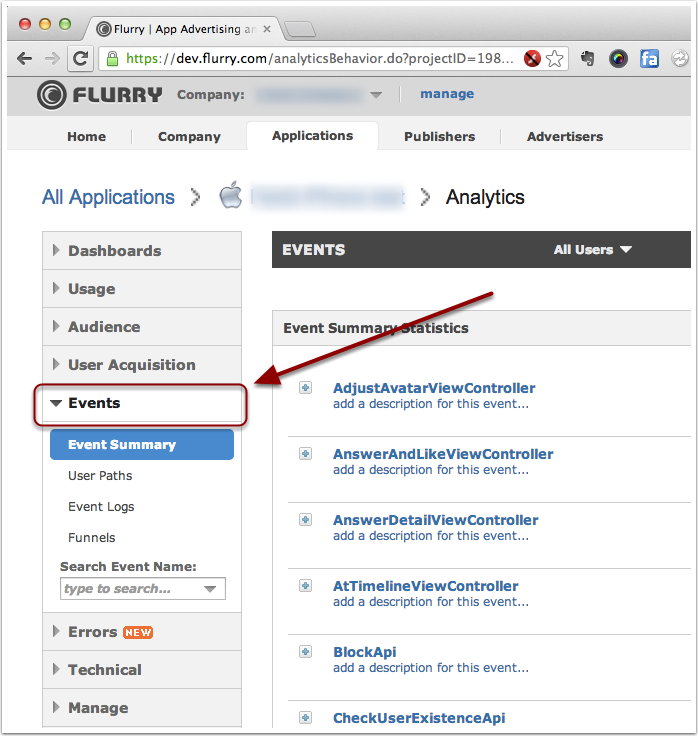Select Funnels in the Events submenu

coord(91,538)
